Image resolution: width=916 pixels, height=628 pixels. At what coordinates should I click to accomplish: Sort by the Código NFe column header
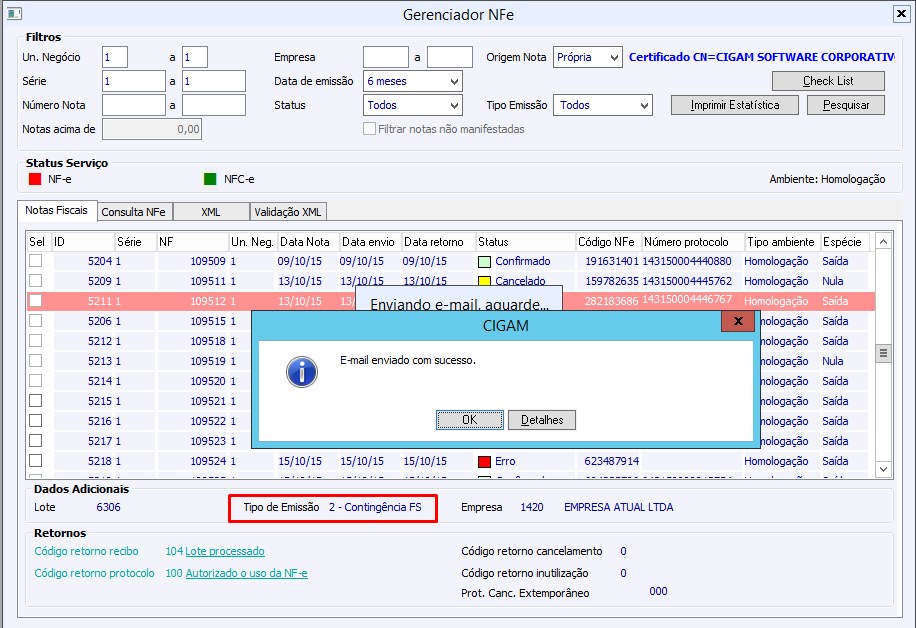[609, 242]
